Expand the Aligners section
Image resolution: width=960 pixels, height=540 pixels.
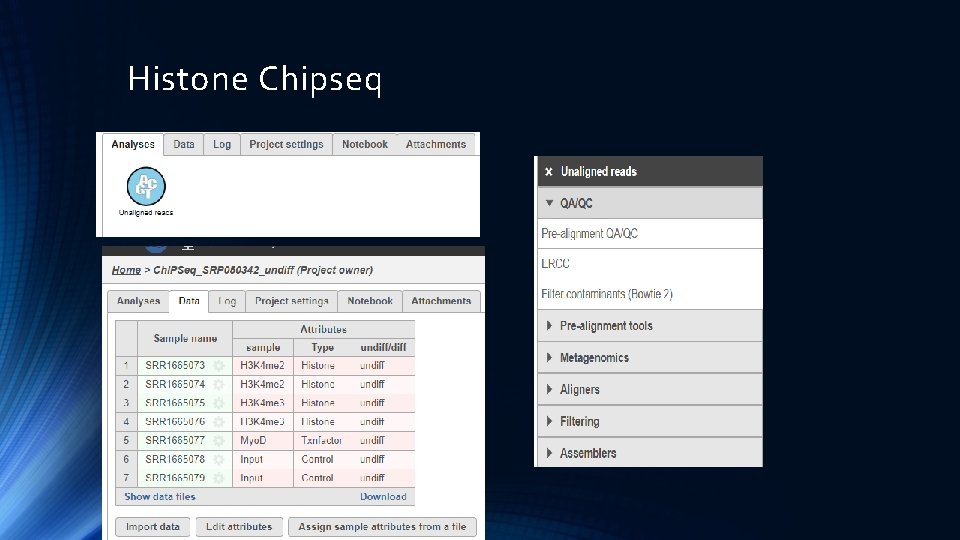tap(650, 389)
